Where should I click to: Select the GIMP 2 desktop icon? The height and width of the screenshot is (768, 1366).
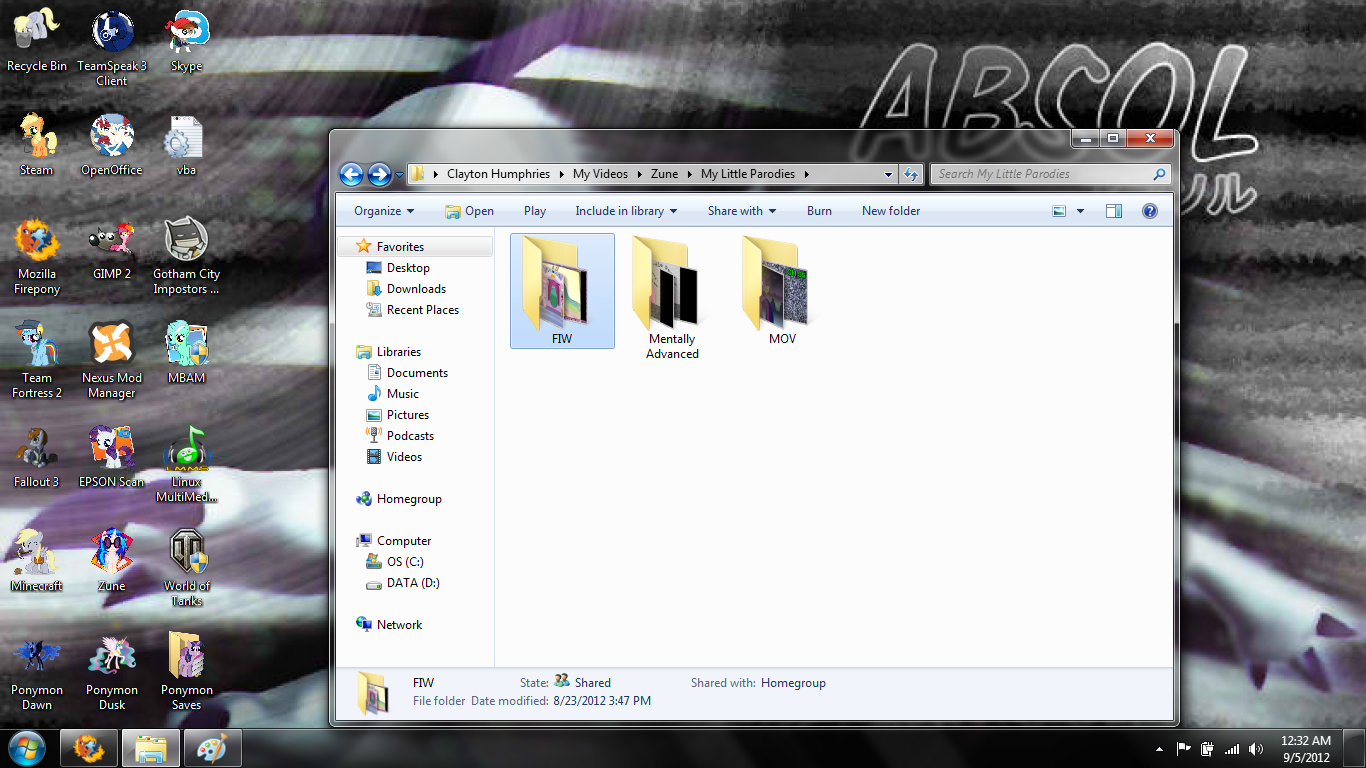pyautogui.click(x=112, y=249)
